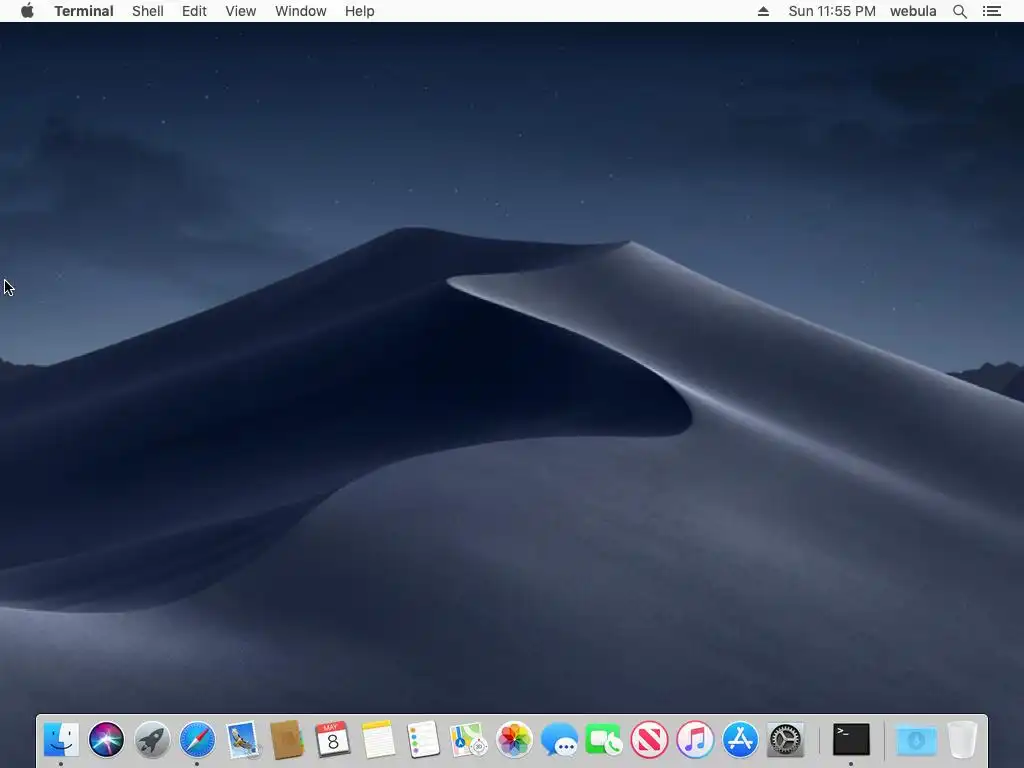Click the Terminal icon in Dock
1024x768 pixels.
[851, 739]
